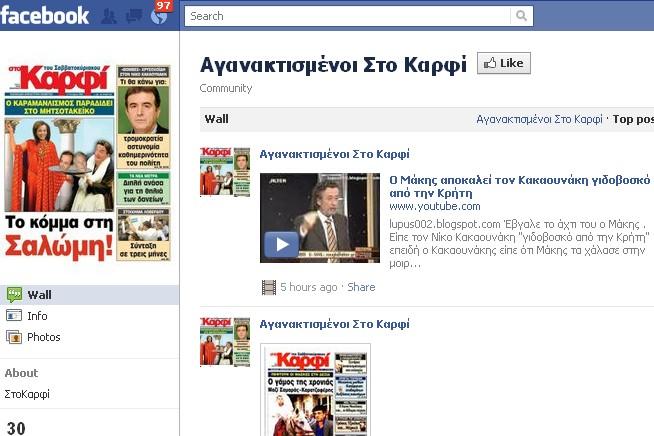
Task: Click the ΣτοΚαρφί about text
Action: 27,394
